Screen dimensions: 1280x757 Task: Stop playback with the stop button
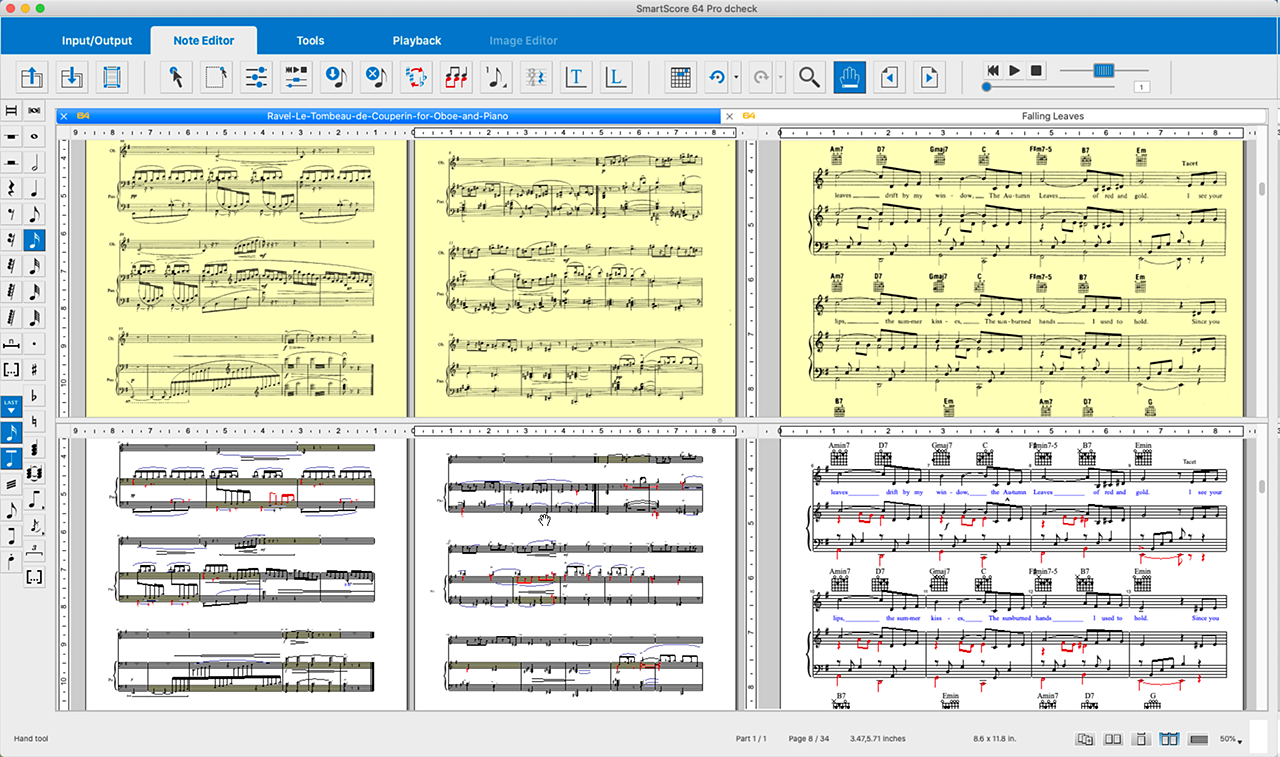[x=1037, y=71]
